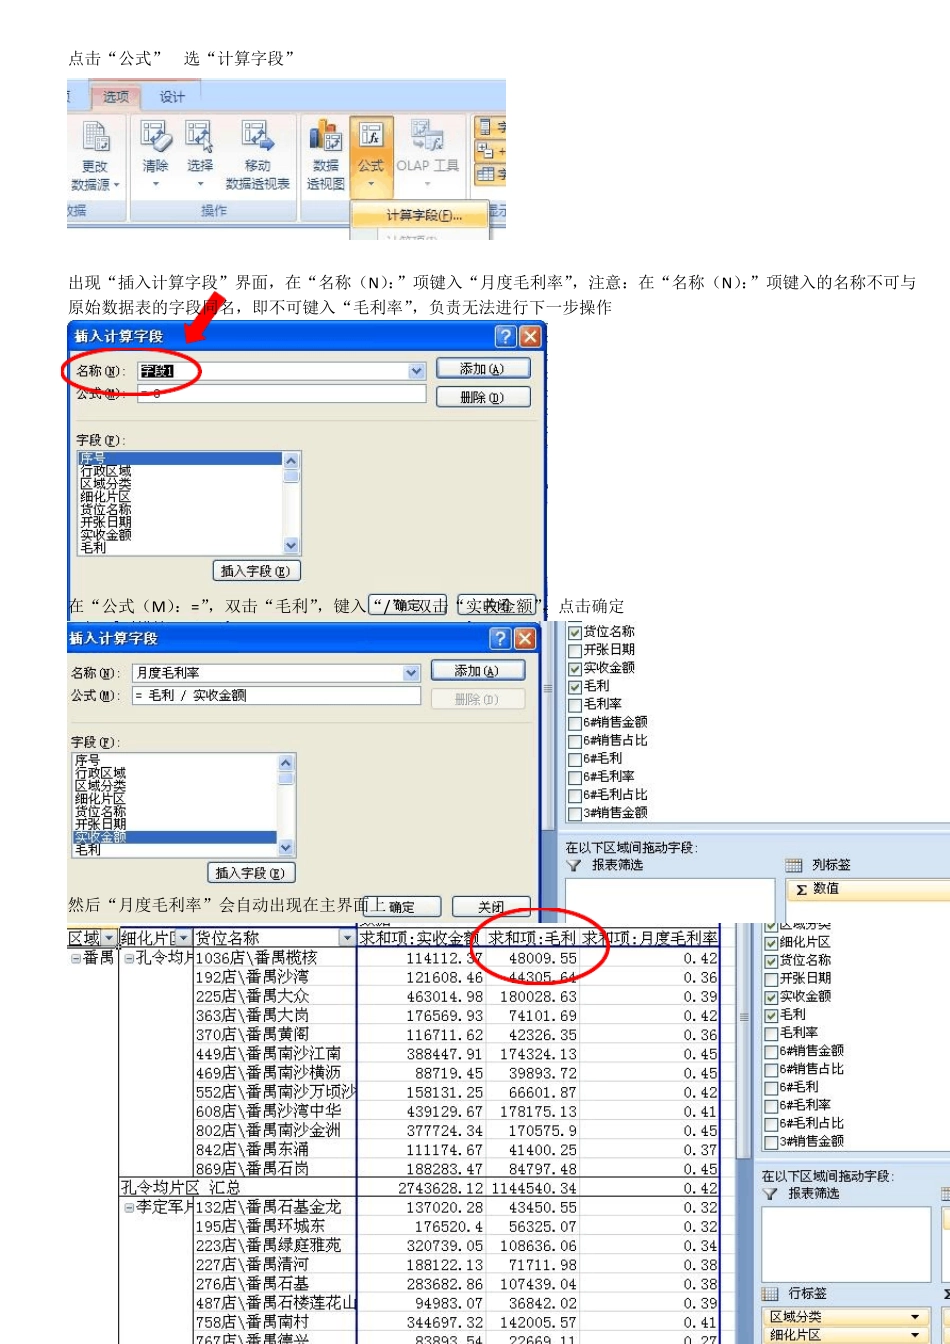Toggle 开张日期 checkbox beside the 月度毛利率 dialog

click(575, 650)
